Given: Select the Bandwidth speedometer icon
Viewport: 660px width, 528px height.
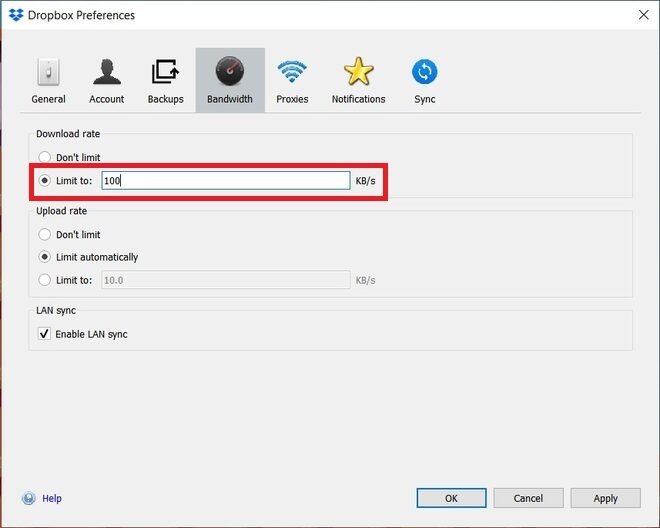Looking at the screenshot, I should click(230, 71).
